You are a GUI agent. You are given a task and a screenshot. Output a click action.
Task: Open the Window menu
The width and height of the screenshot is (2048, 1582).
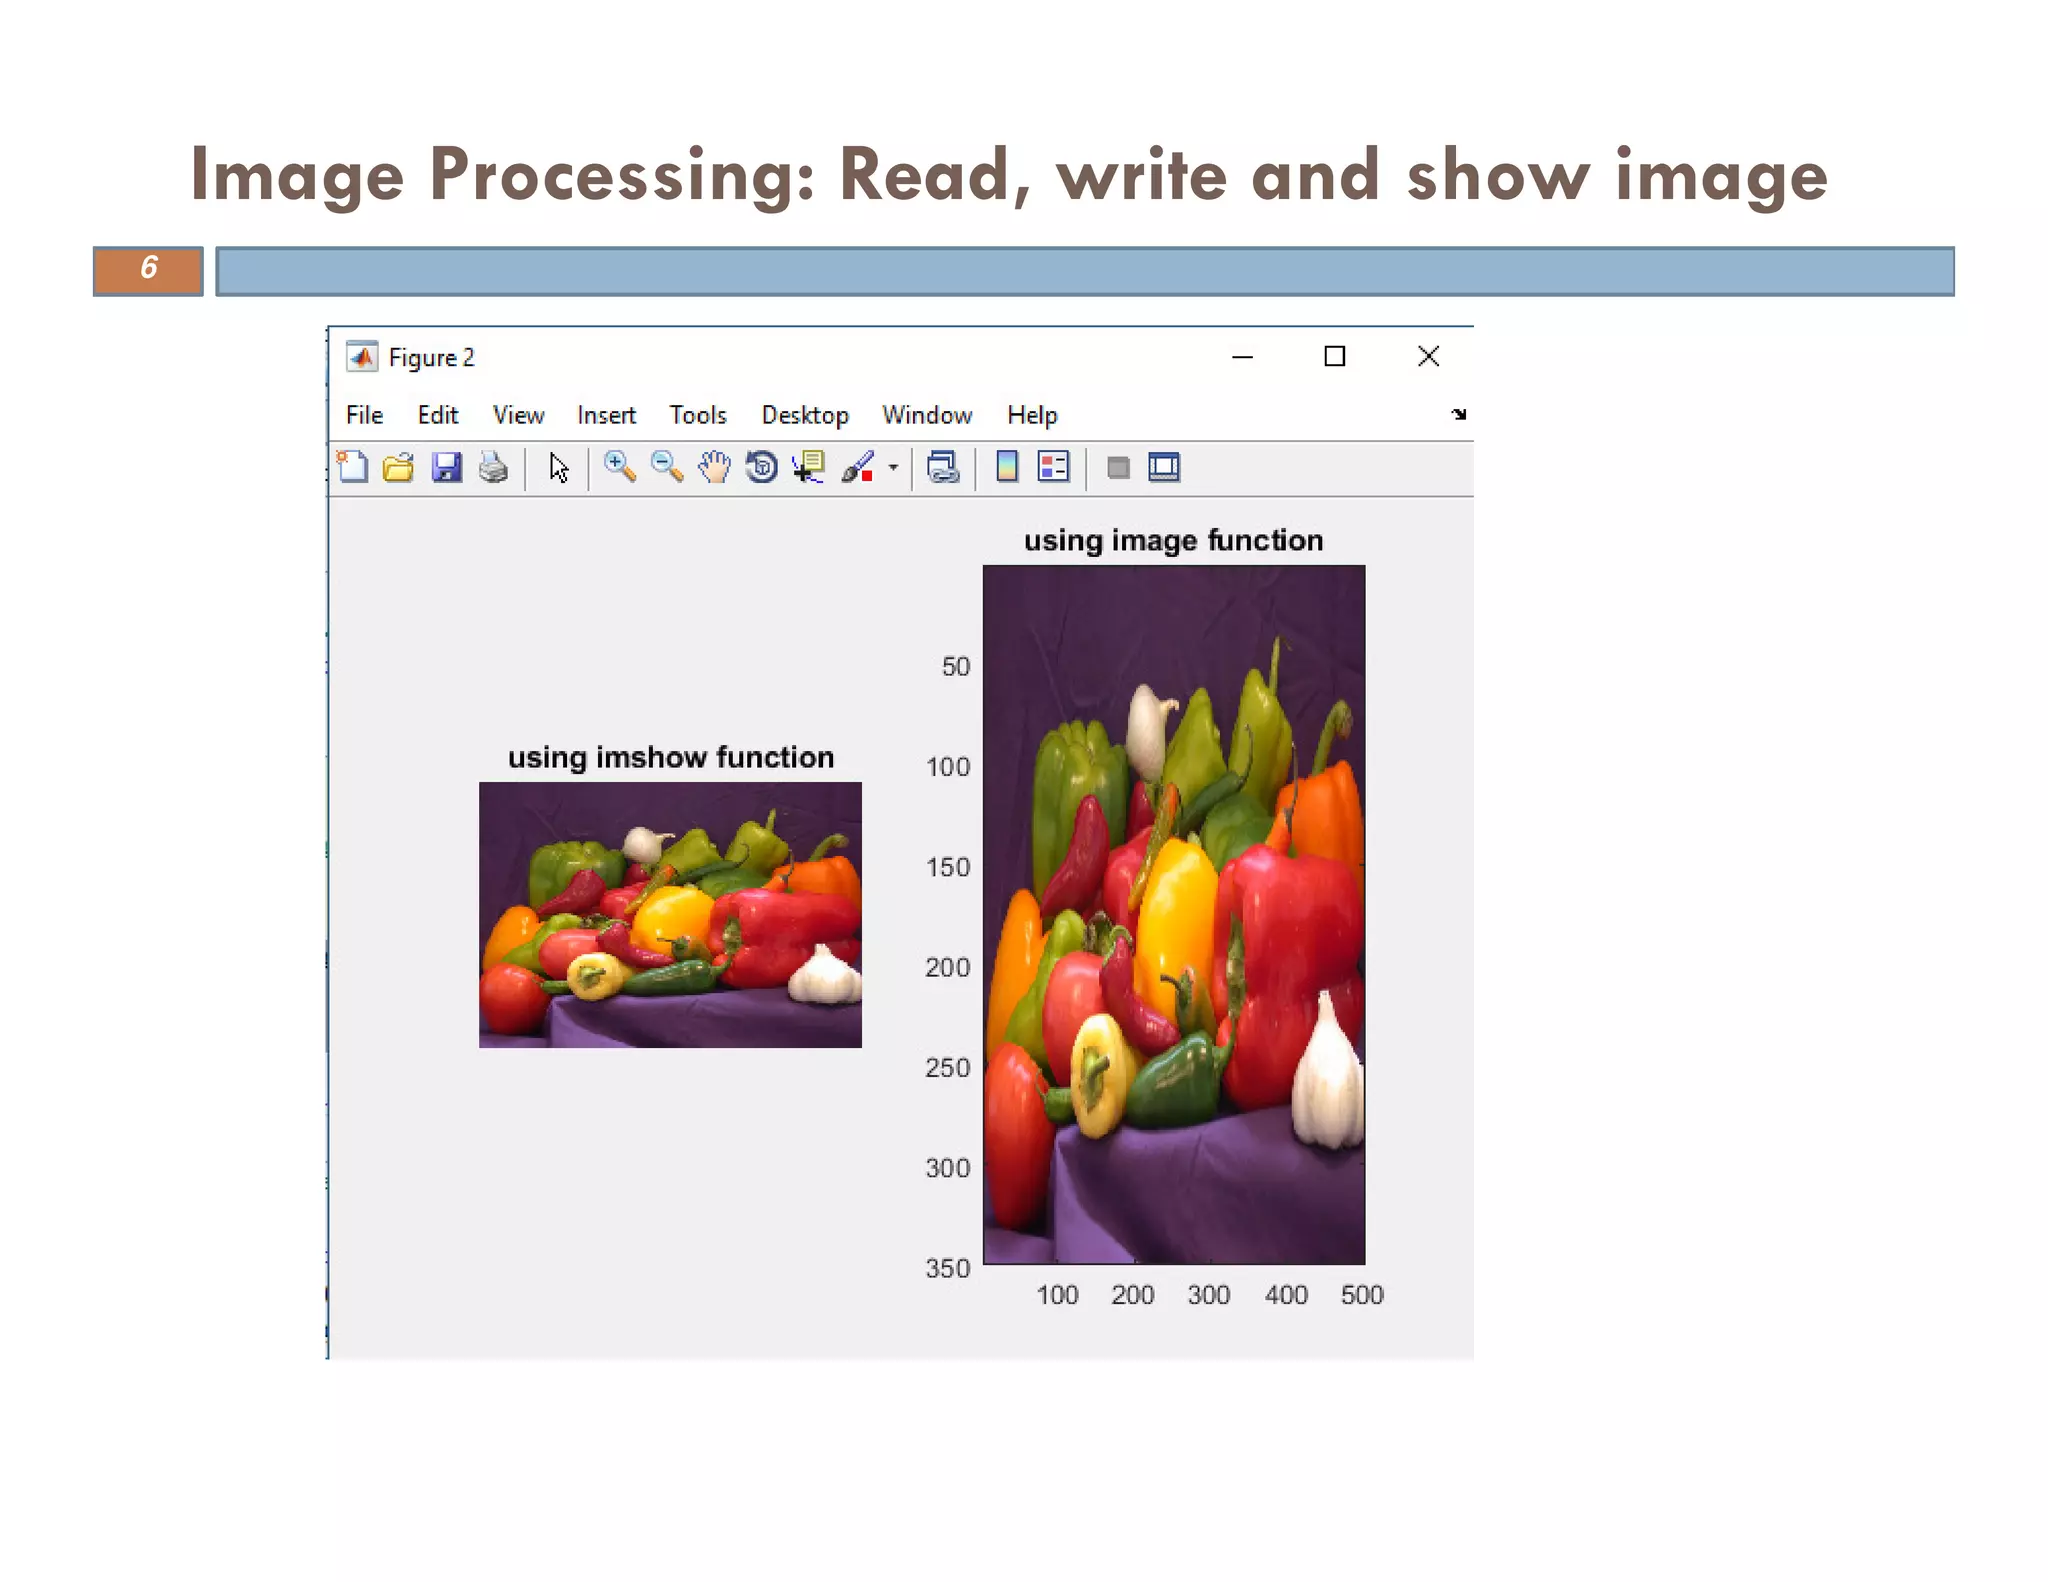coord(927,415)
